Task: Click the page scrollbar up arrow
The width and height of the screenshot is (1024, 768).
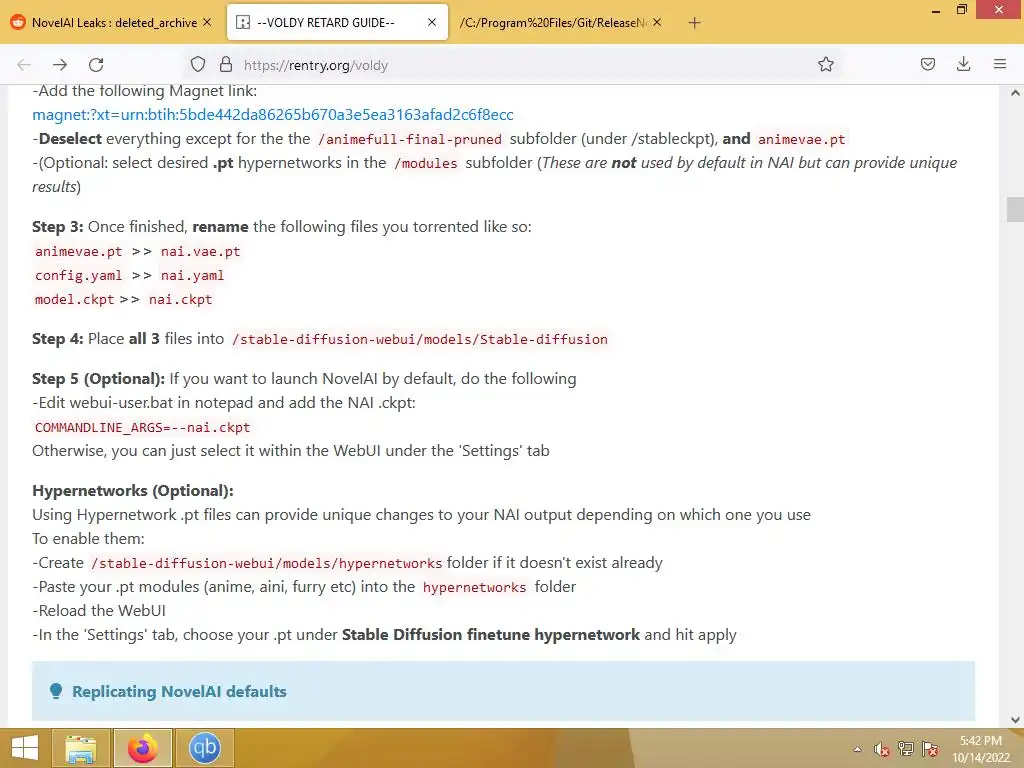Action: click(x=1015, y=93)
